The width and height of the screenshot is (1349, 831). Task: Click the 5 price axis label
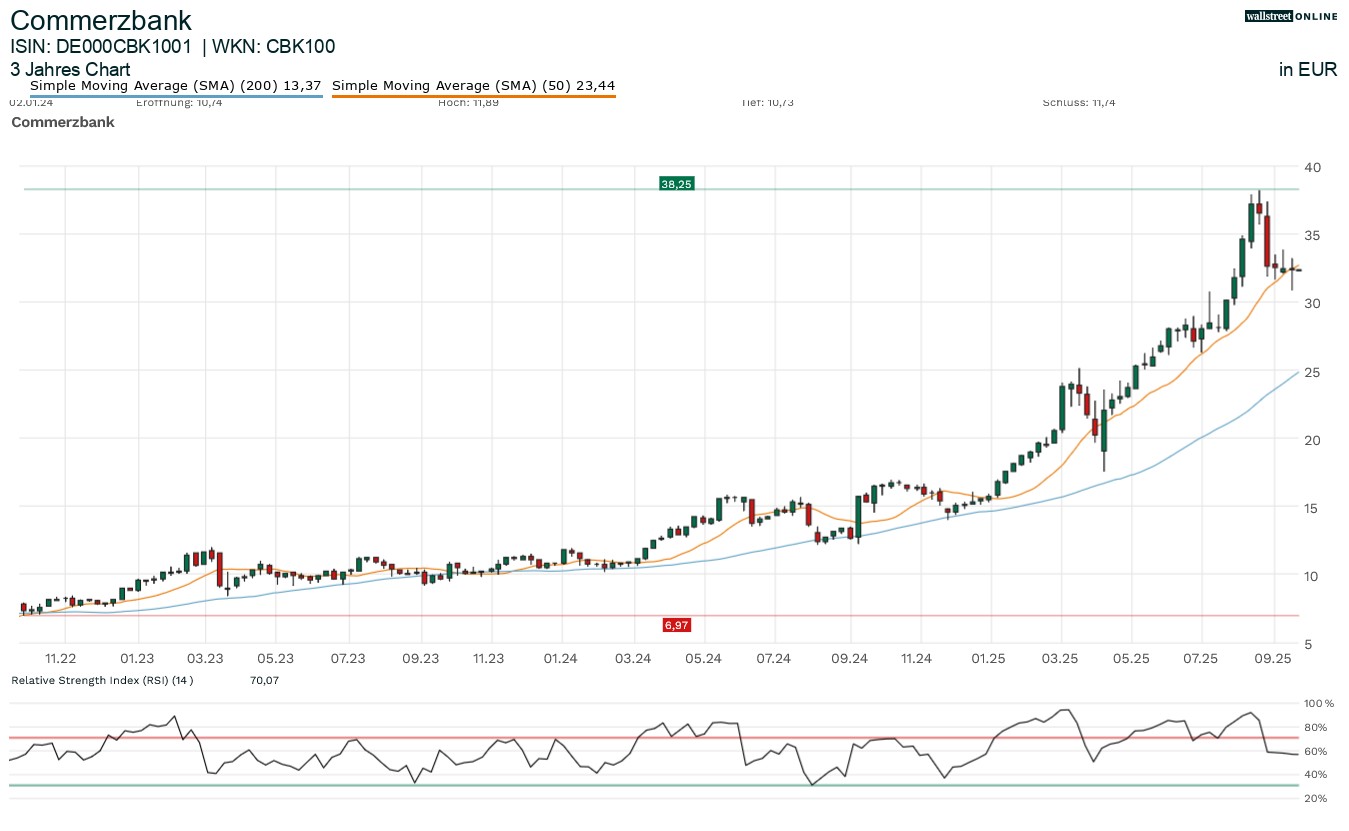1308,644
